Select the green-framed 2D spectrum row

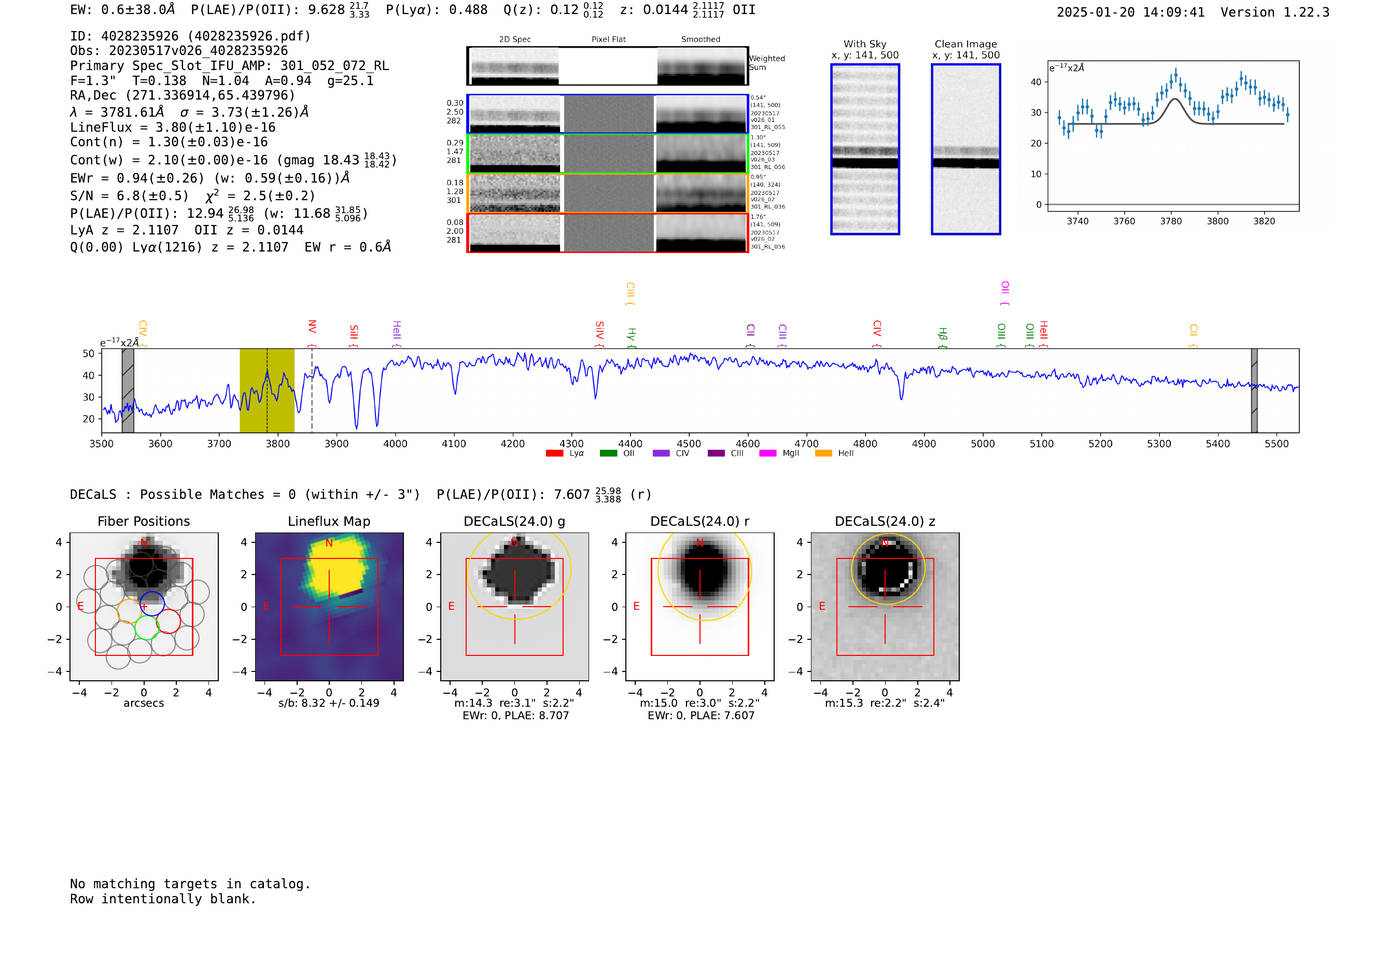coord(607,154)
